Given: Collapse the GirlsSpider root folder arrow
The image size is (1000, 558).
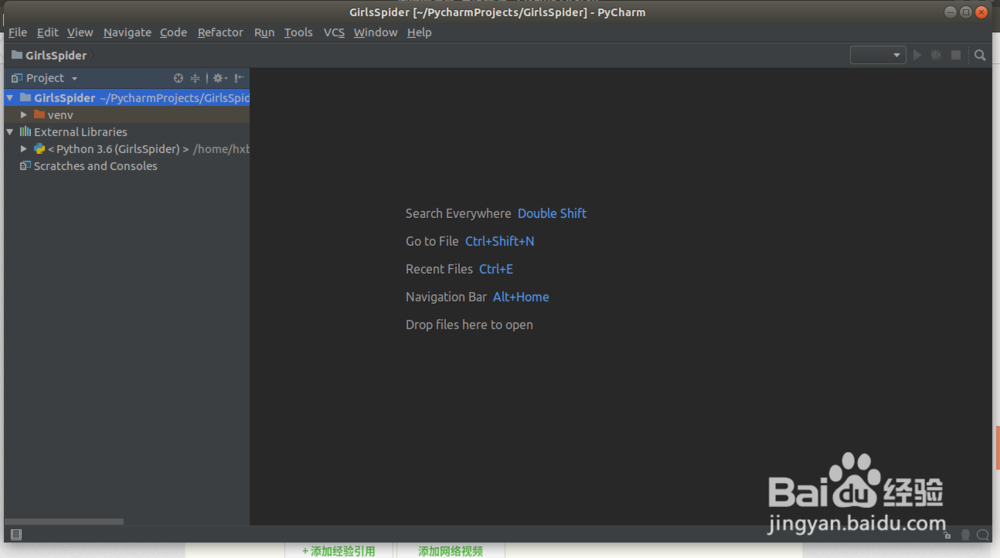Looking at the screenshot, I should click(x=10, y=98).
